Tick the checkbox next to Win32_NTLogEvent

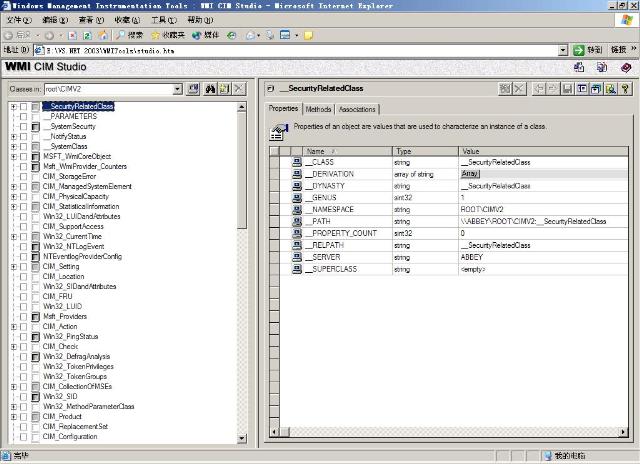tap(24, 246)
